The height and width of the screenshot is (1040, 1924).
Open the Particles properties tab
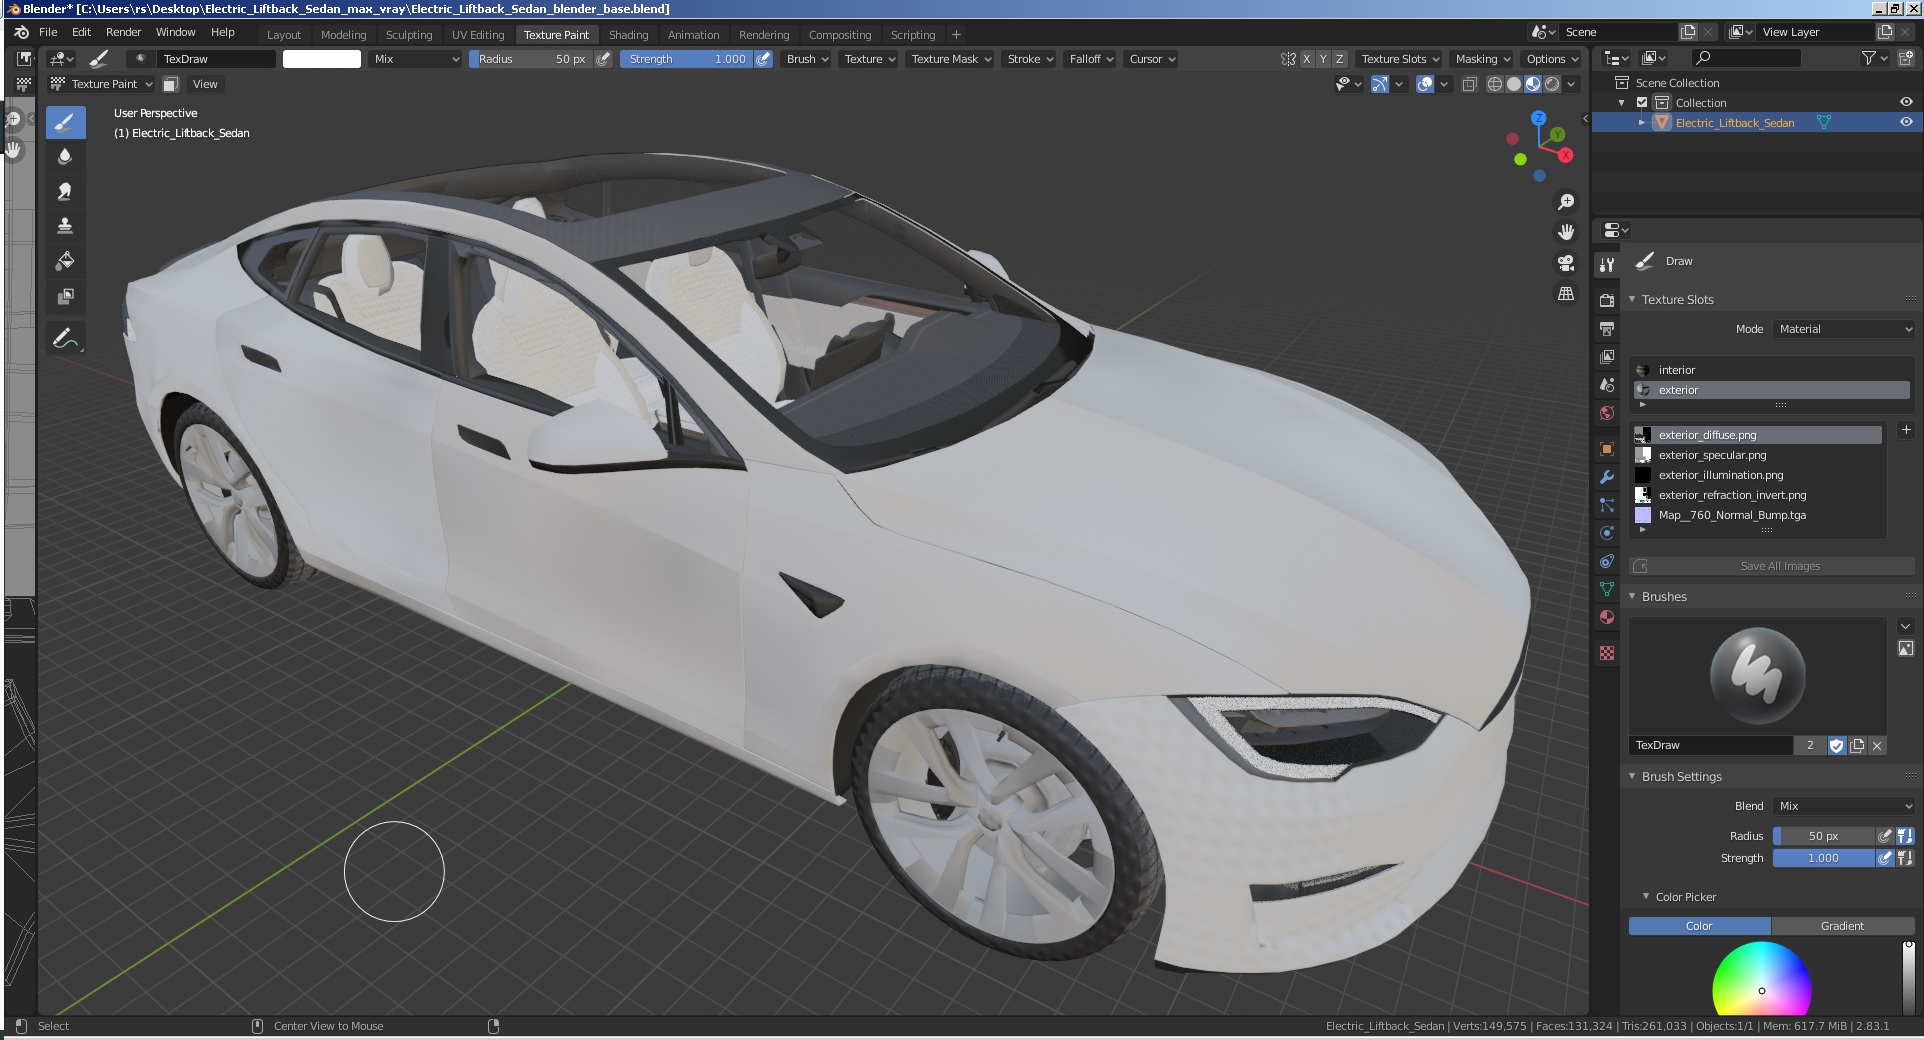(x=1607, y=505)
